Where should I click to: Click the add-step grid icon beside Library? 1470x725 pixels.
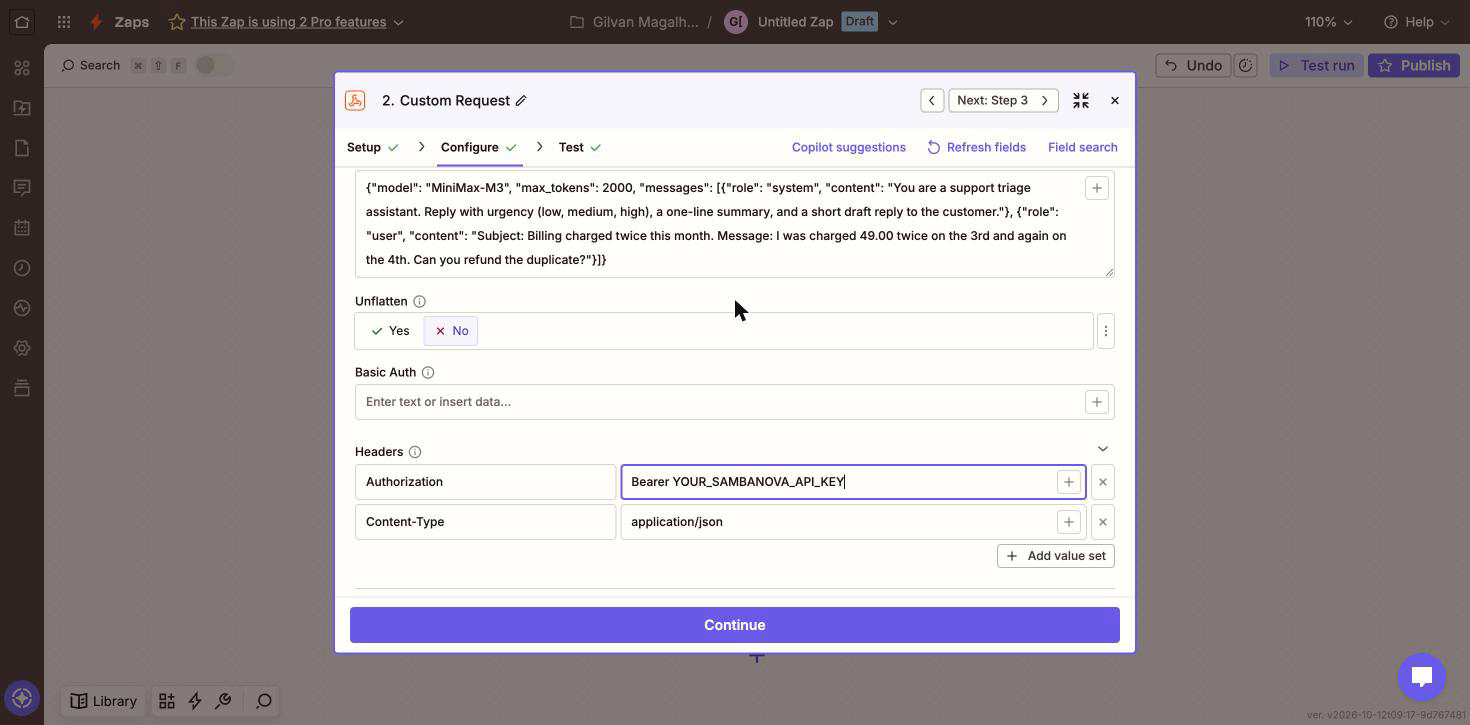[x=167, y=701]
